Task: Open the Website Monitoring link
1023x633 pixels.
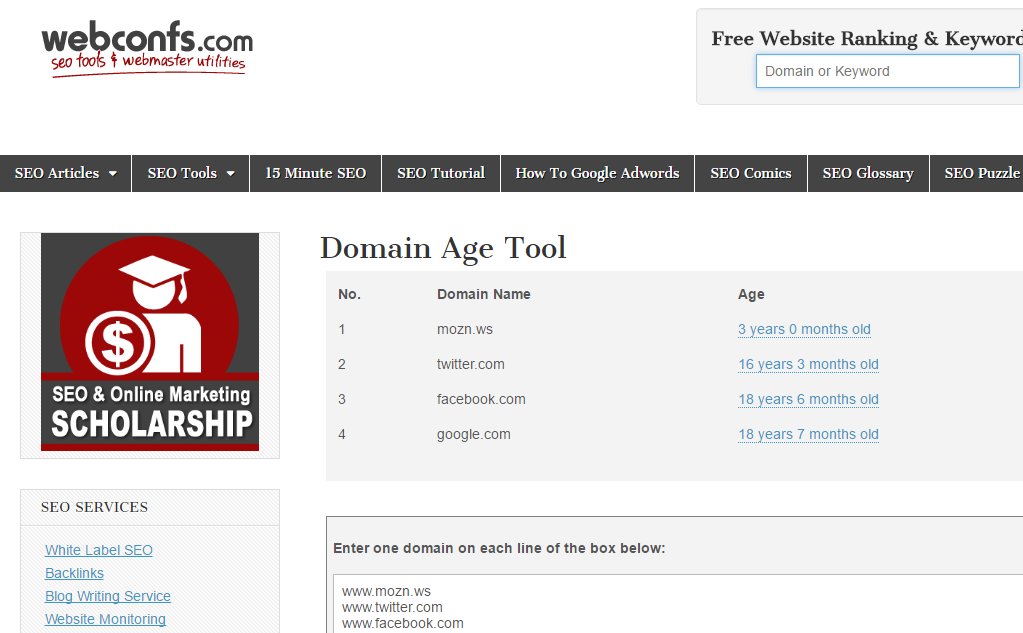Action: coord(105,619)
